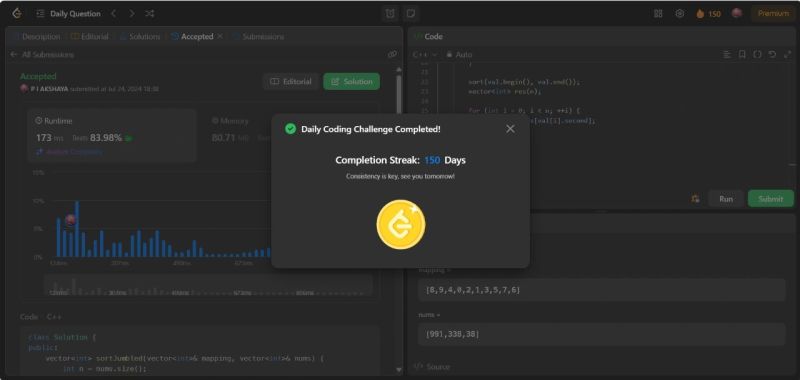This screenshot has height=380, width=800.
Task: Click the Premium button
Action: [773, 14]
